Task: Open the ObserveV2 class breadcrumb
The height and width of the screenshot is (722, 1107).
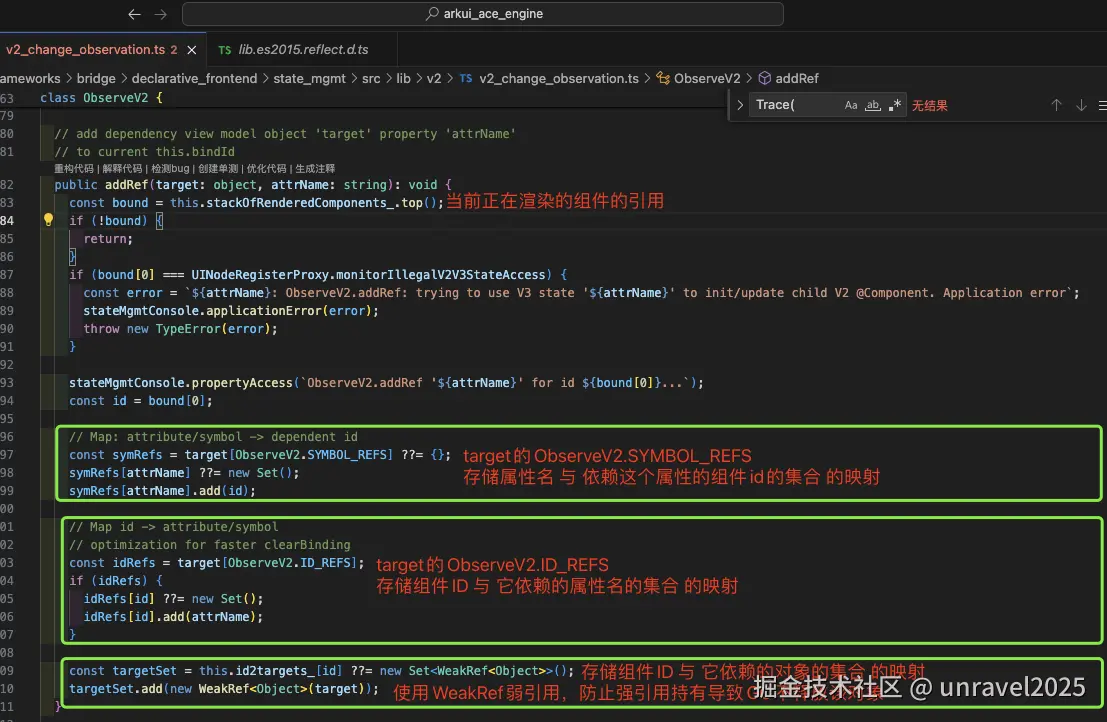Action: pos(707,78)
